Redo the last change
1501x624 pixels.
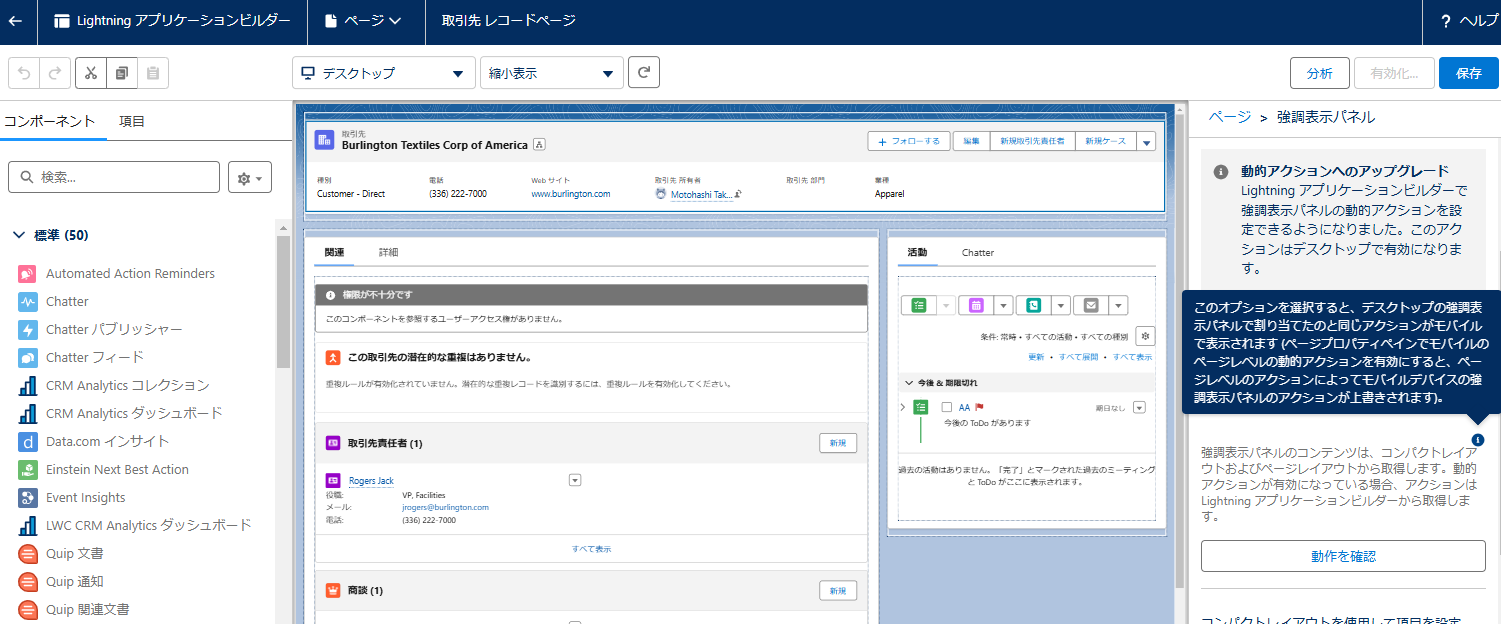[x=55, y=73]
